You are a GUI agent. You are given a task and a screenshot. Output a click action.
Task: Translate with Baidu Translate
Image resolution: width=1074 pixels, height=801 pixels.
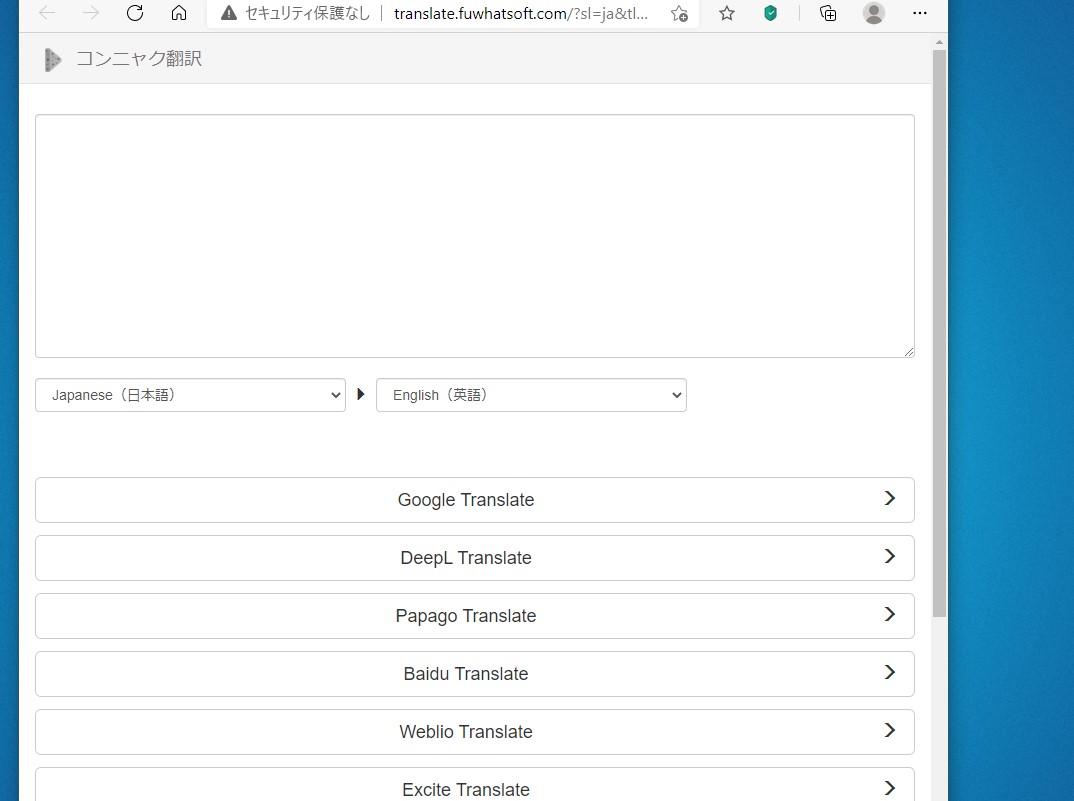point(475,674)
